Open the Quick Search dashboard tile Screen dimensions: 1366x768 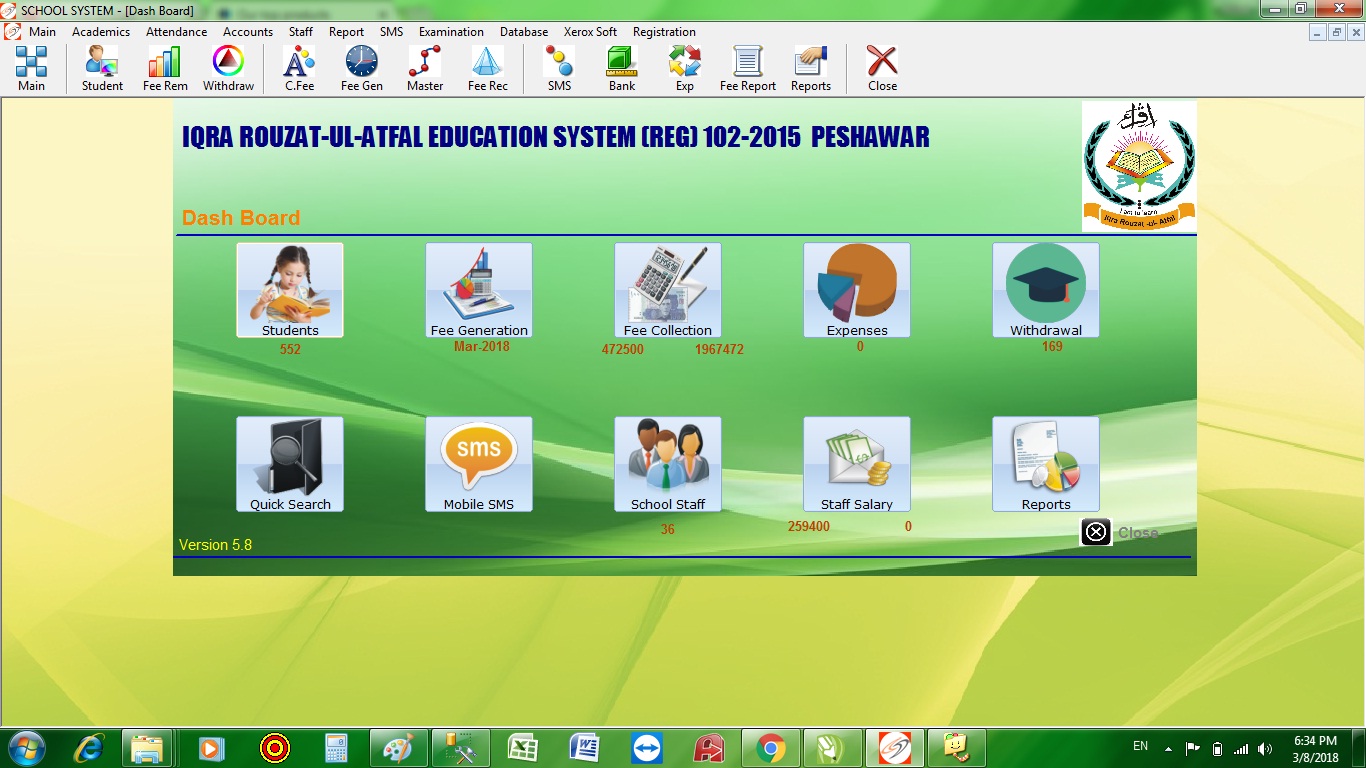pyautogui.click(x=290, y=464)
